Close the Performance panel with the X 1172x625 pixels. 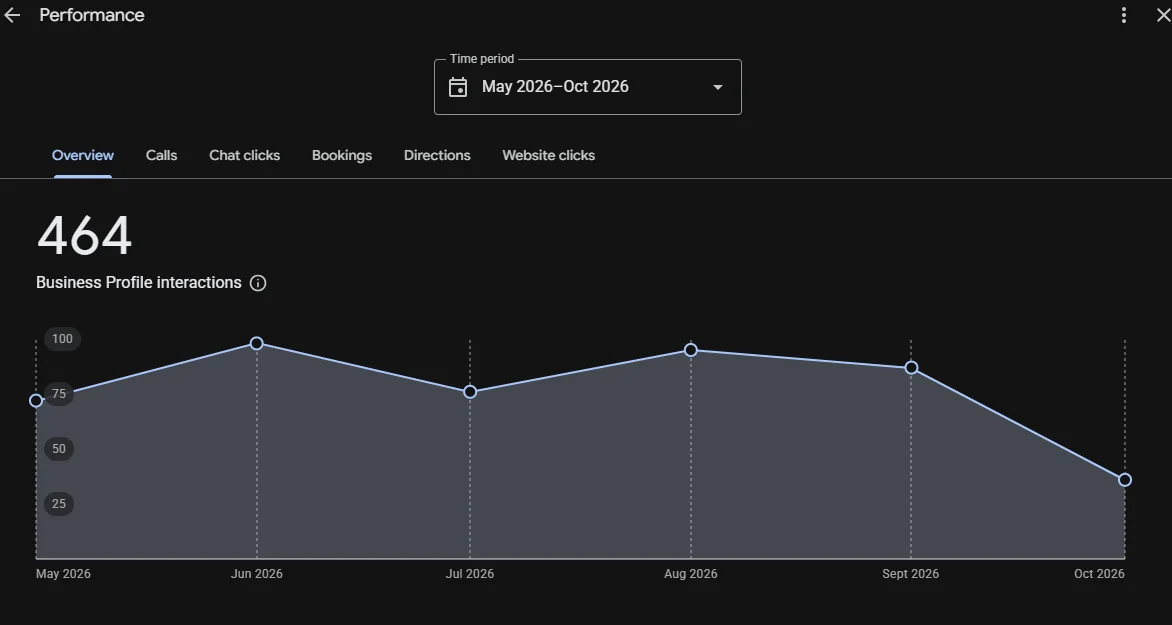(1163, 15)
